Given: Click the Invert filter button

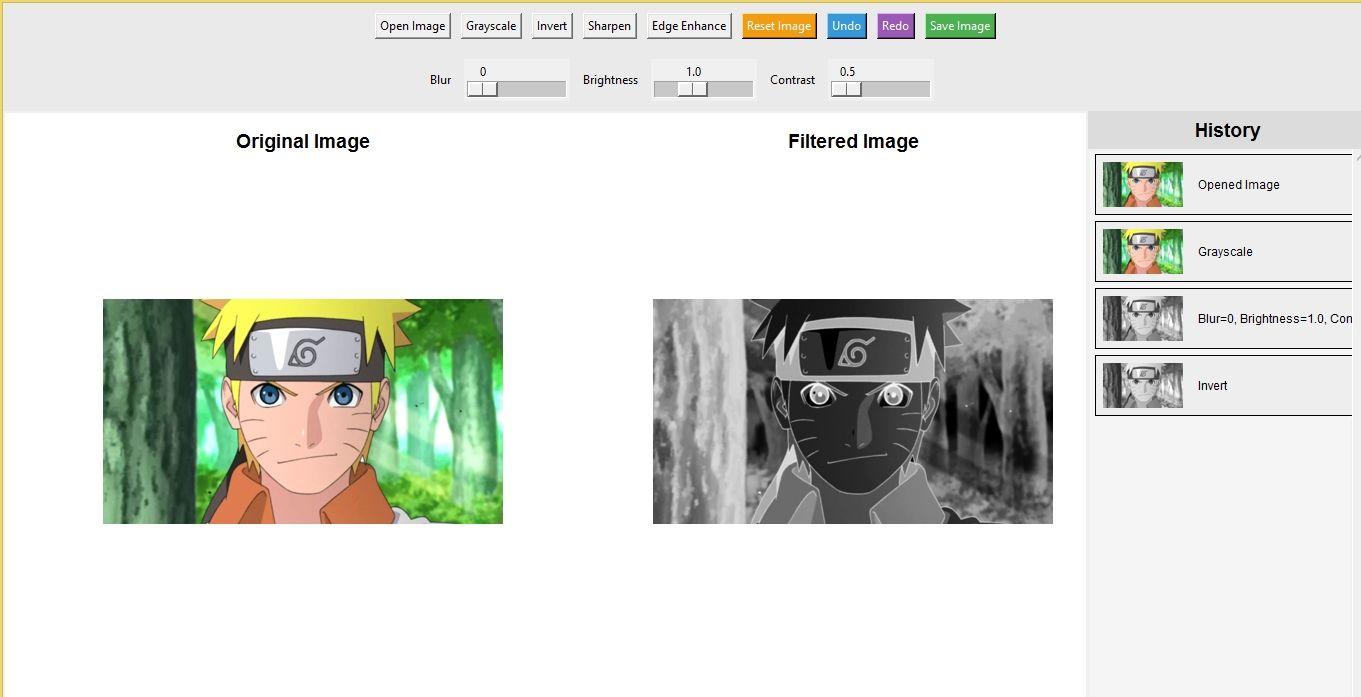Looking at the screenshot, I should pos(551,26).
